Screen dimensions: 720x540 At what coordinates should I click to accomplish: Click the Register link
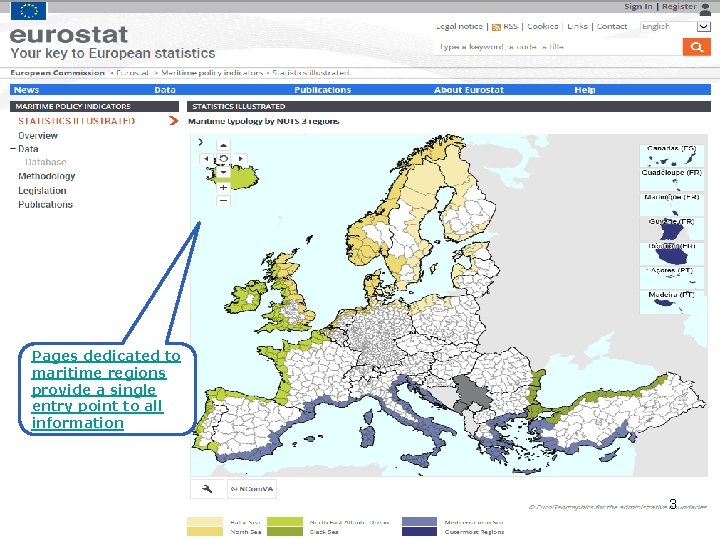[679, 6]
